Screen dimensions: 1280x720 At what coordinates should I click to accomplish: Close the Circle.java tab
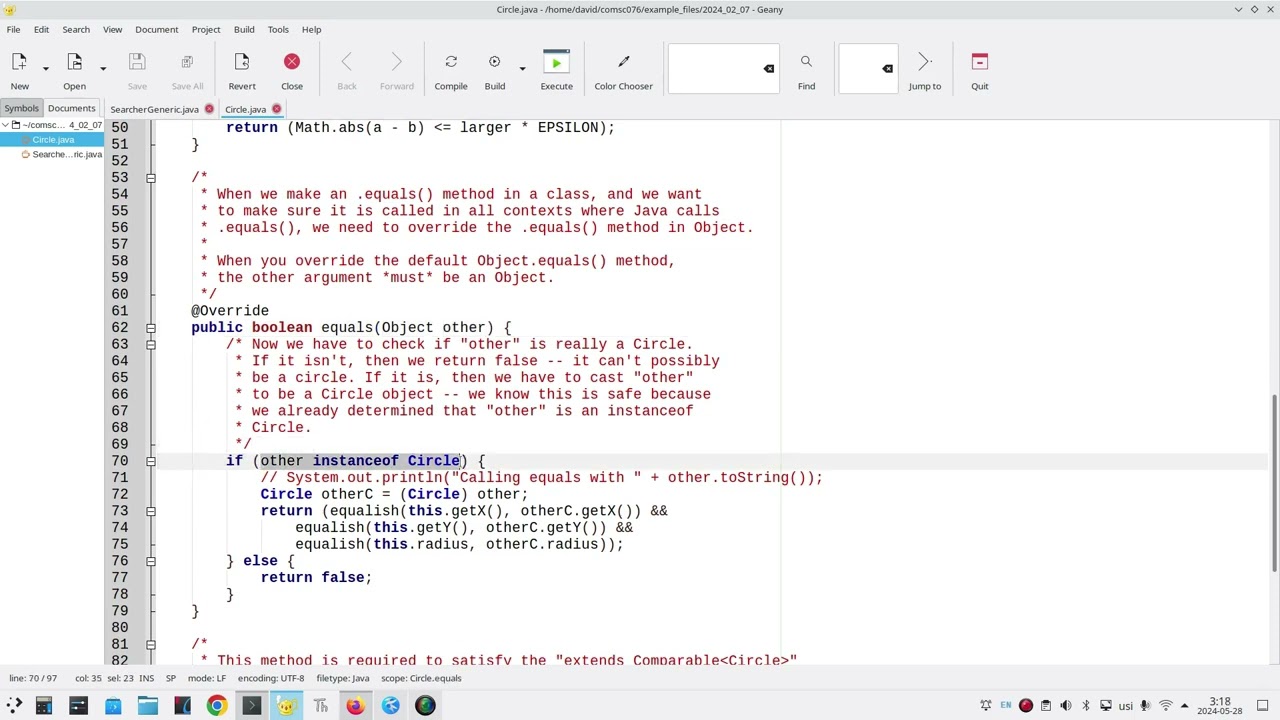[x=277, y=109]
